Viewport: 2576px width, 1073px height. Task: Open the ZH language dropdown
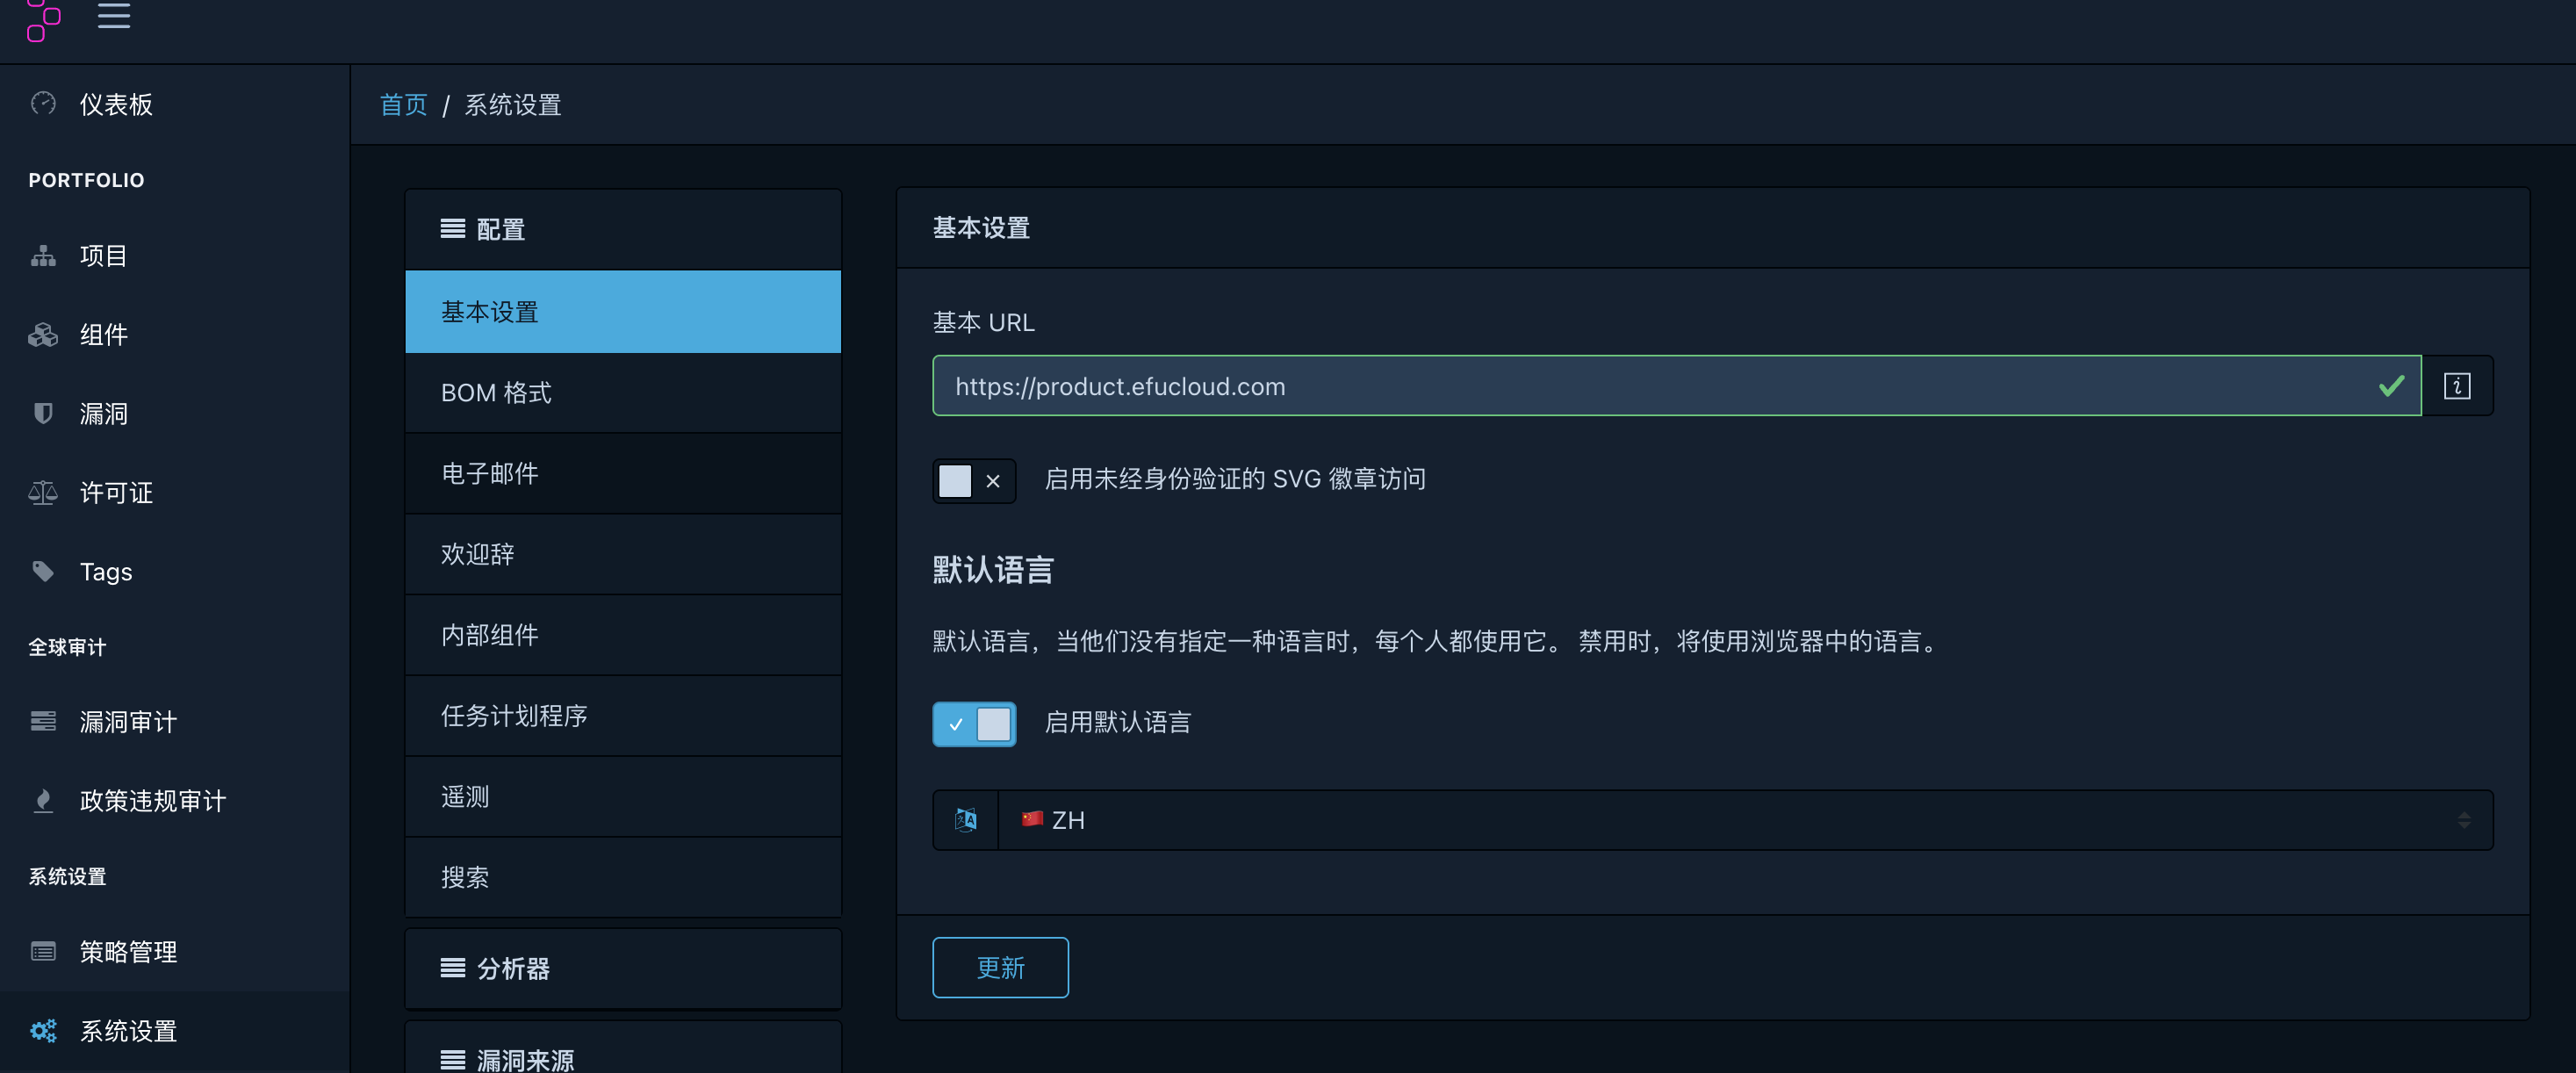point(1744,820)
